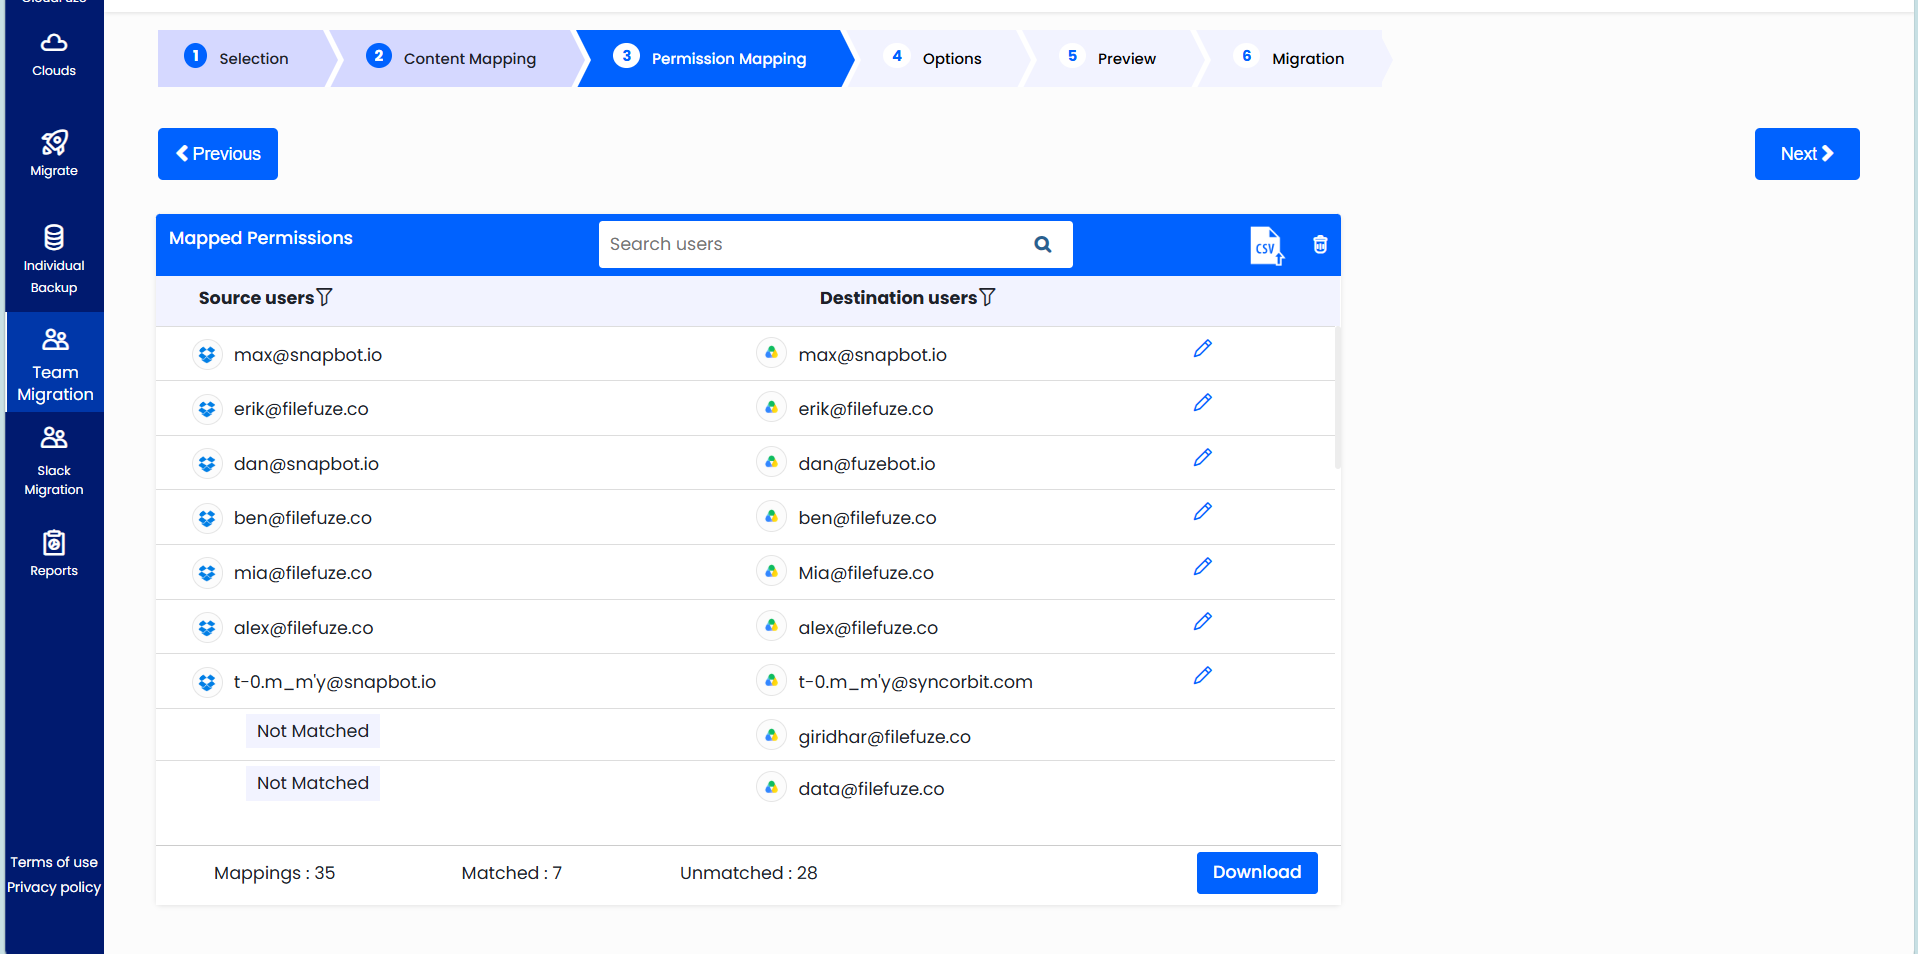Click the mapped permissions list scrollbar
The height and width of the screenshot is (954, 1918).
pyautogui.click(x=1337, y=398)
